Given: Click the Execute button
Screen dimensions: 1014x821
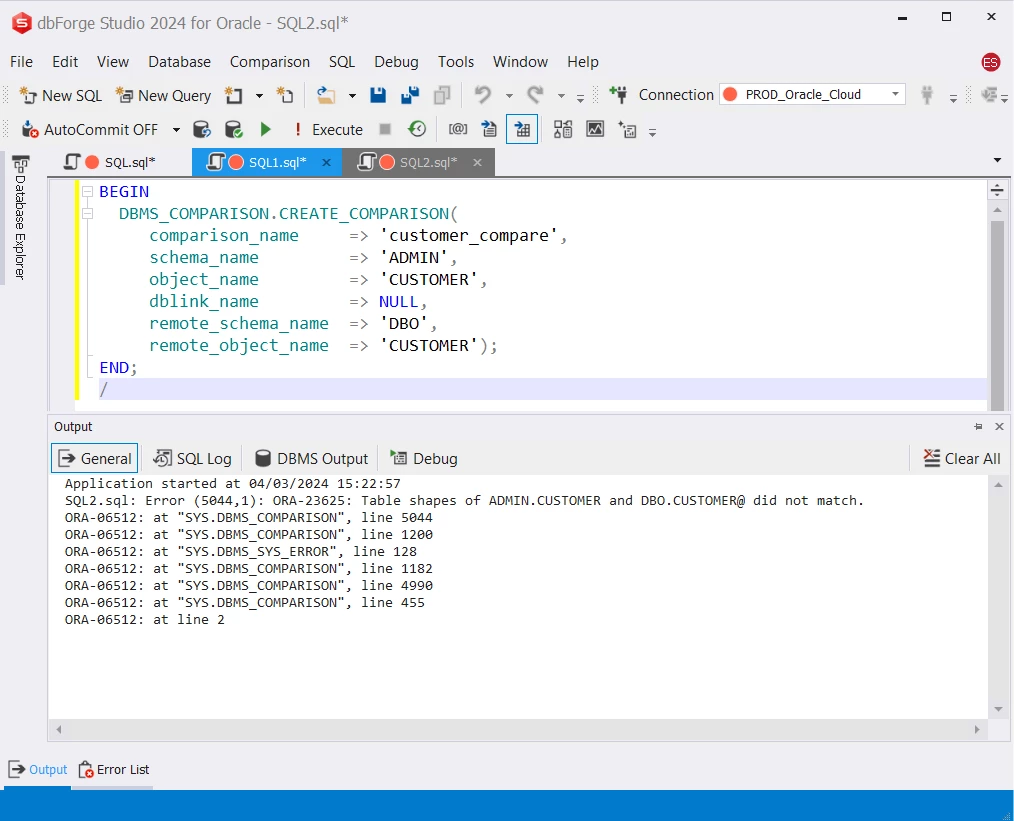Looking at the screenshot, I should pos(329,130).
